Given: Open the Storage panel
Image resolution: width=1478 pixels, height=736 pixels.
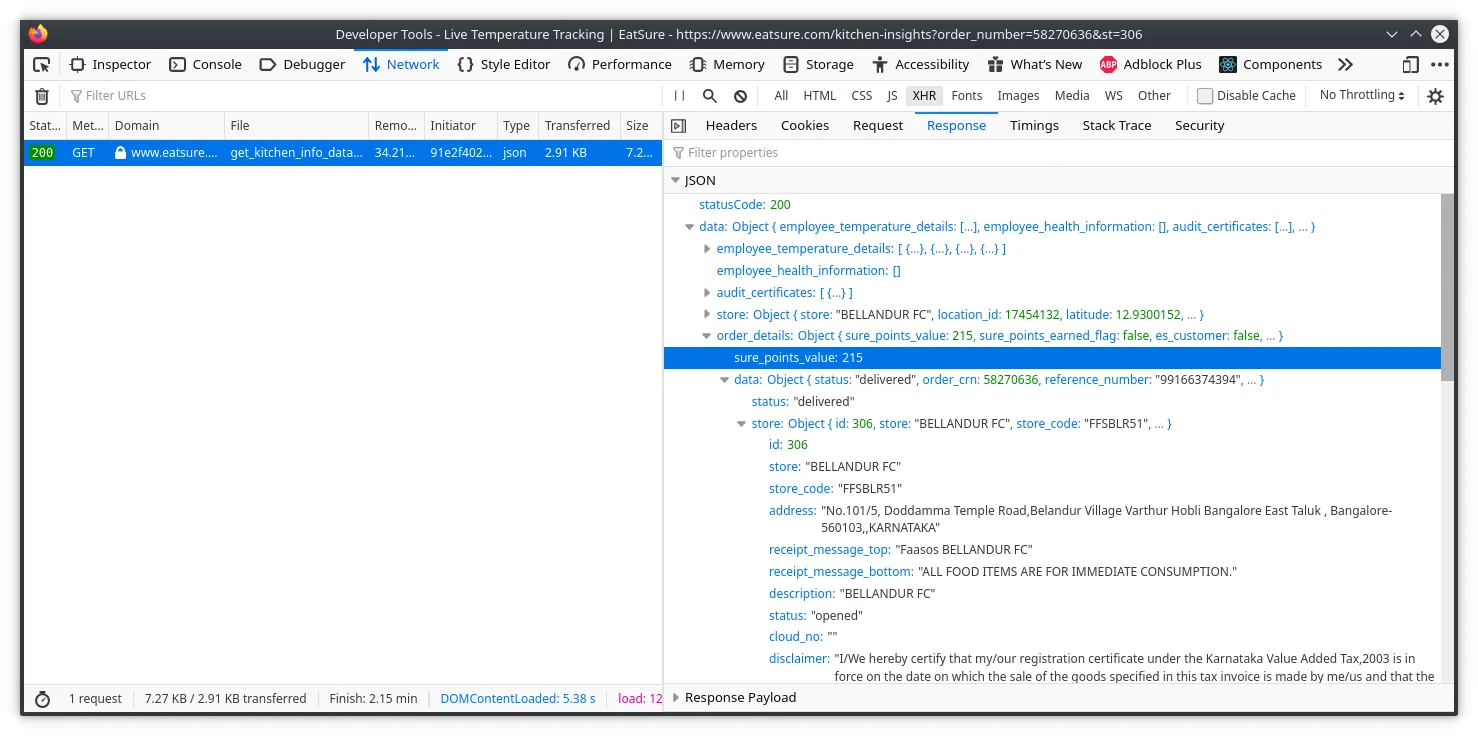Looking at the screenshot, I should tap(818, 65).
